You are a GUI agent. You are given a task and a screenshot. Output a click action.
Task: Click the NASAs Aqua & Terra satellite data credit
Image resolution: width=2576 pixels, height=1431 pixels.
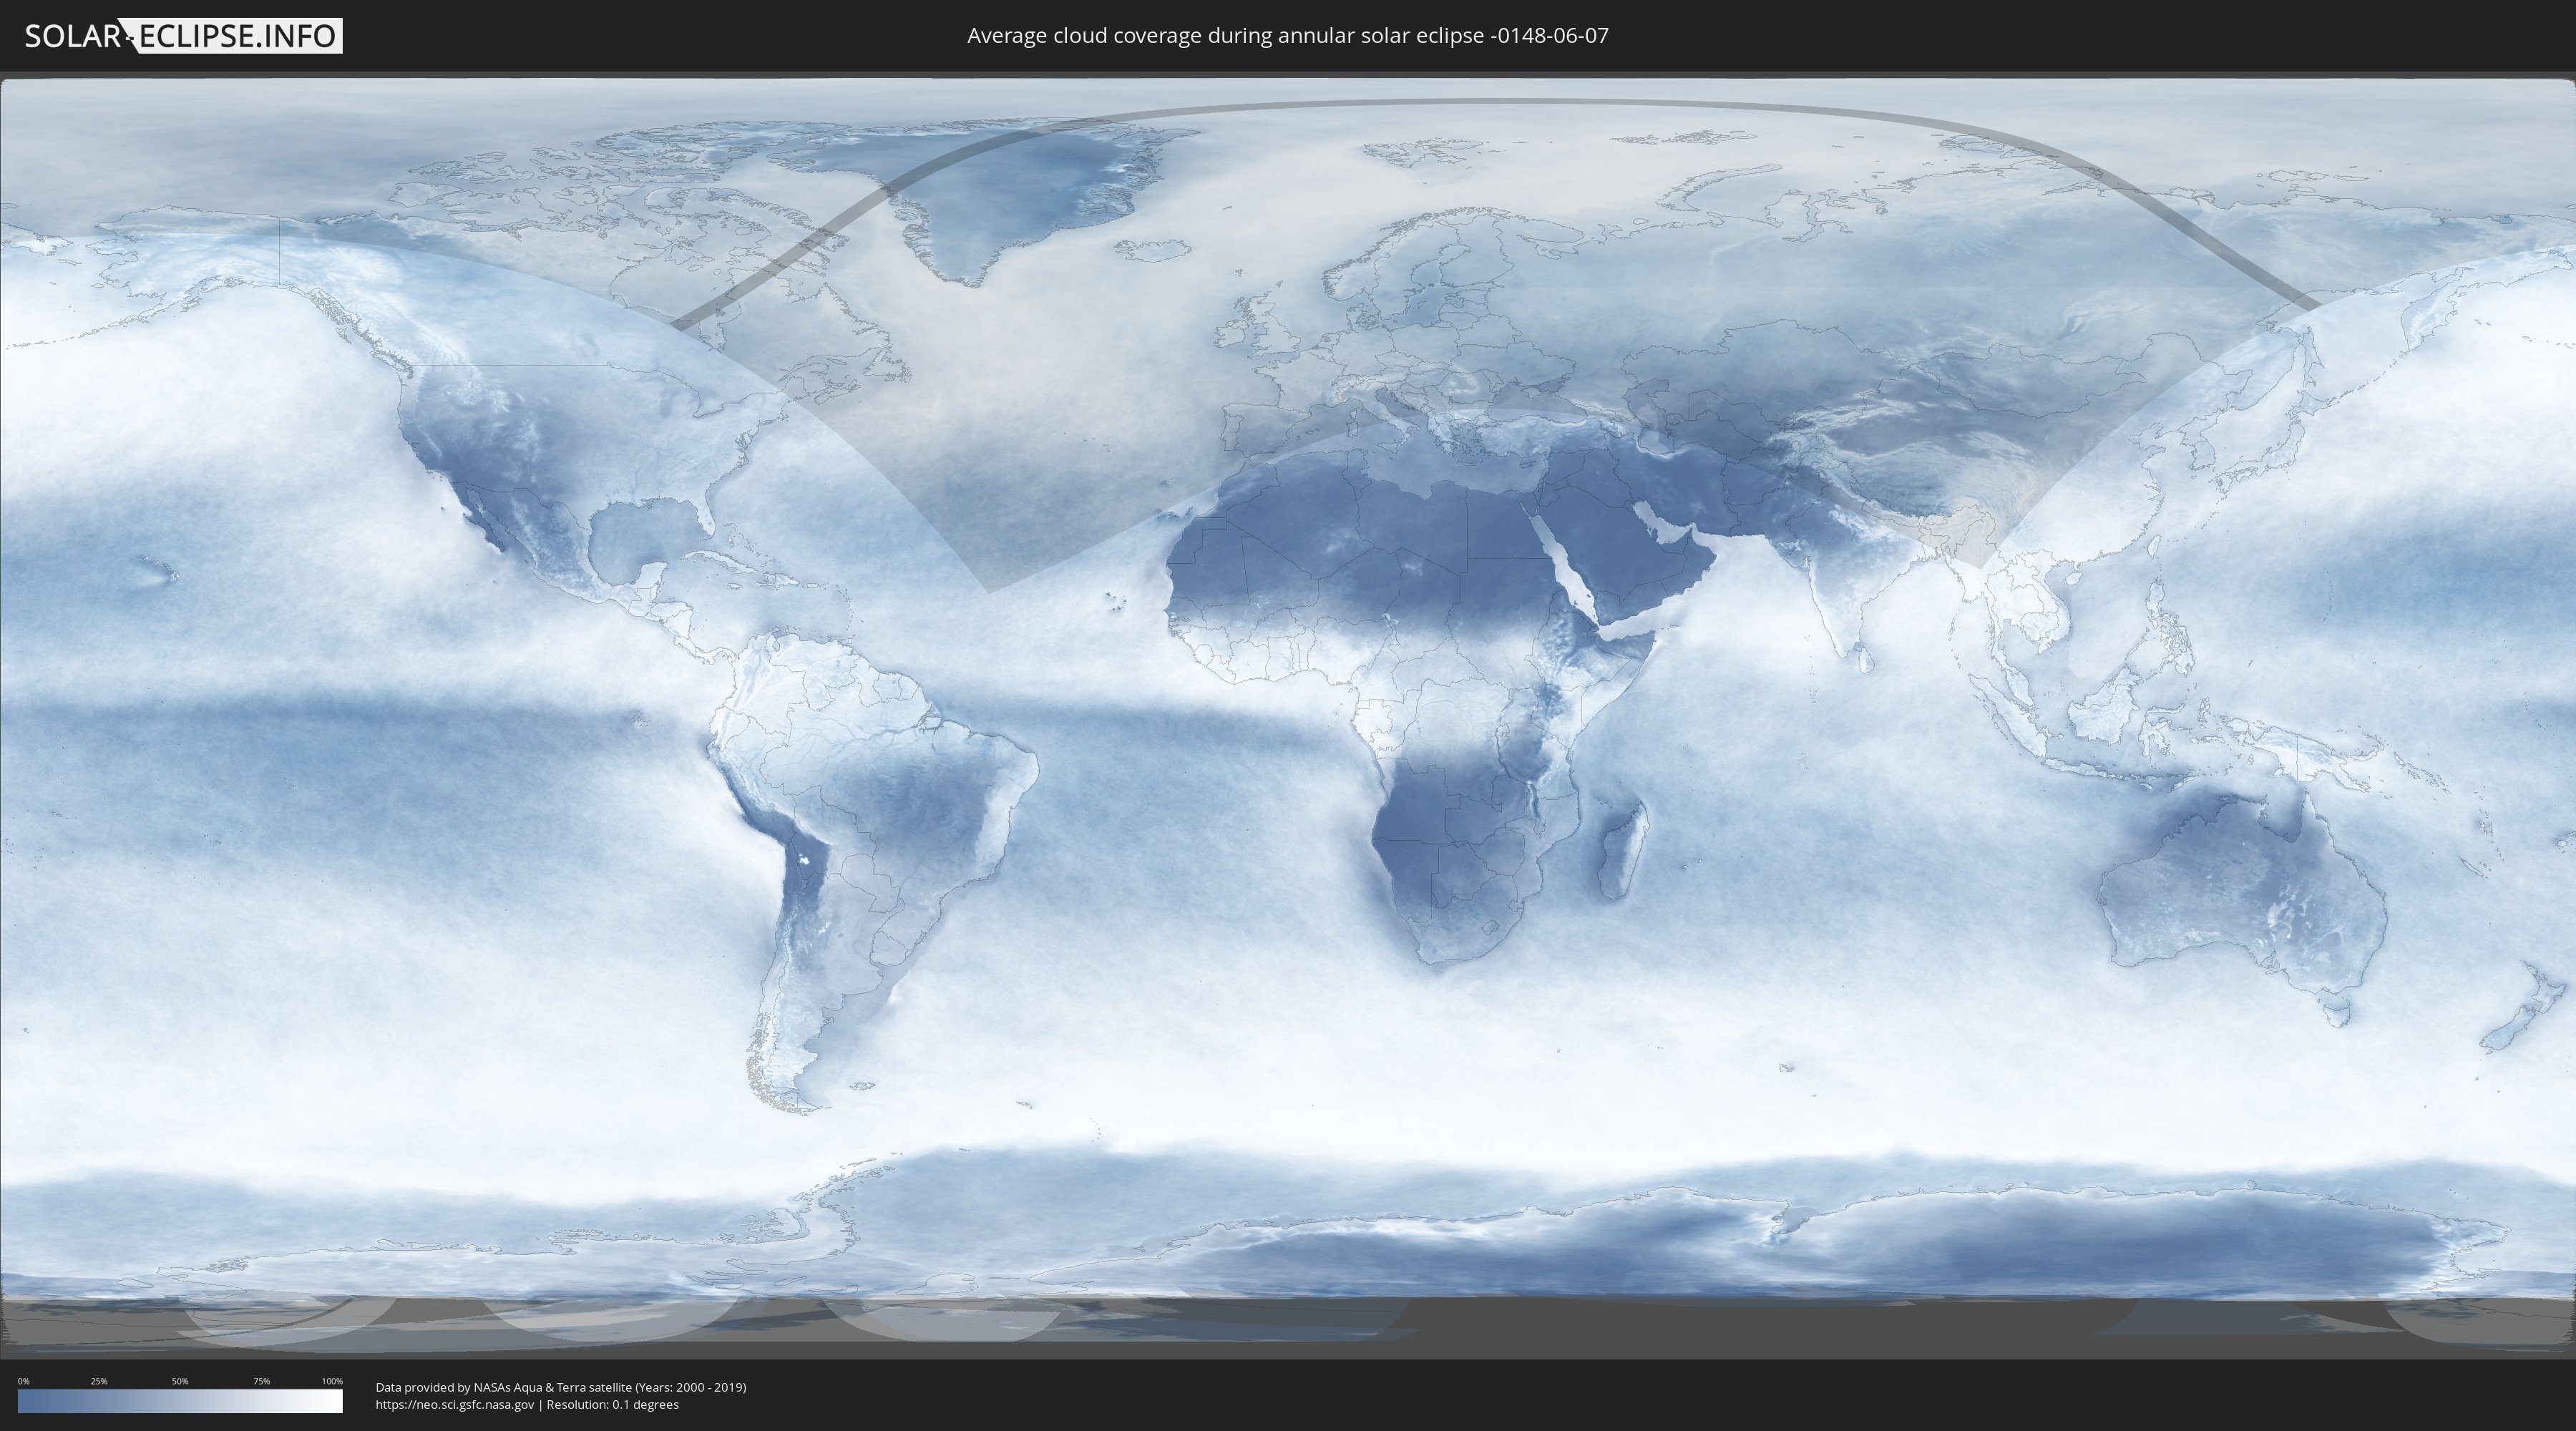[x=561, y=1387]
